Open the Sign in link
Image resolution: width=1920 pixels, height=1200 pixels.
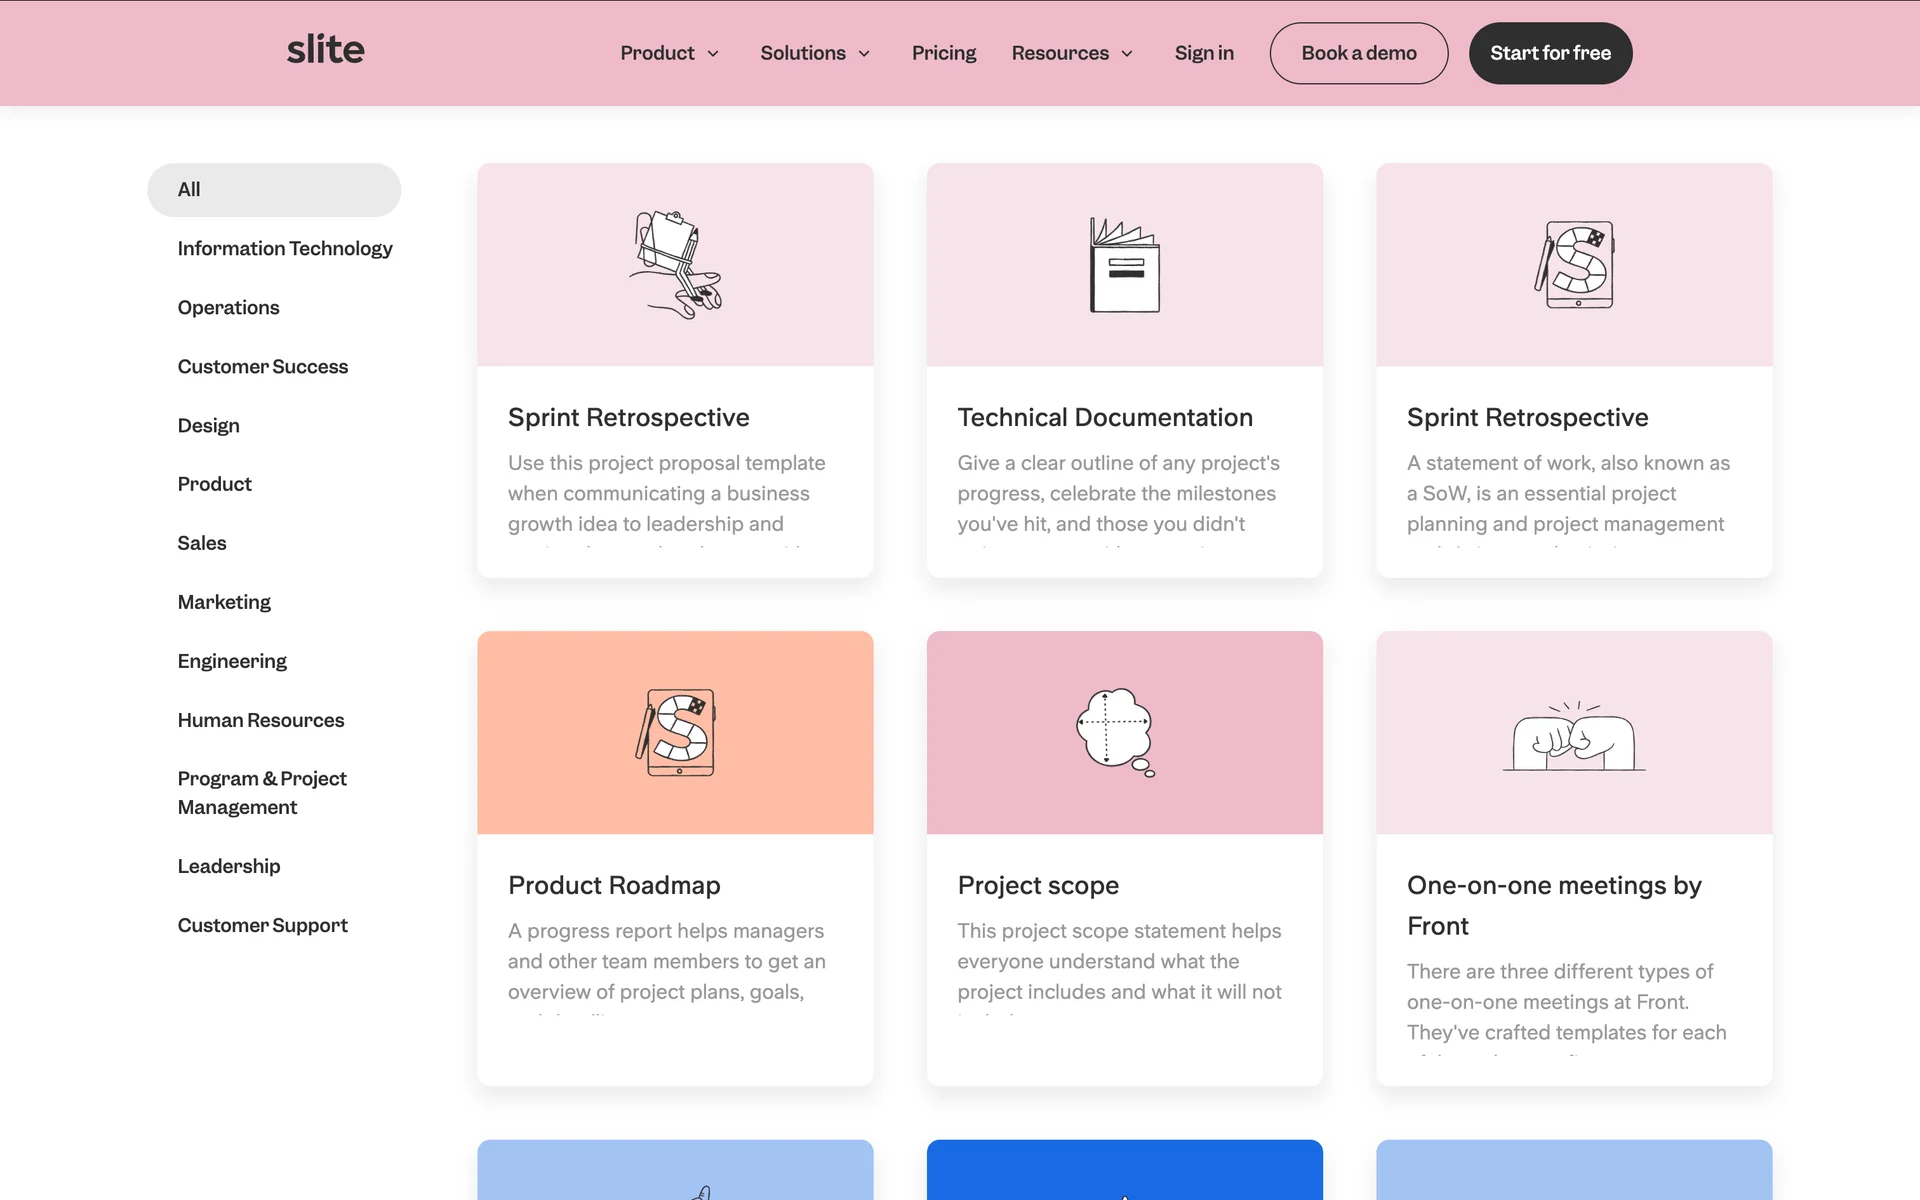pos(1203,53)
